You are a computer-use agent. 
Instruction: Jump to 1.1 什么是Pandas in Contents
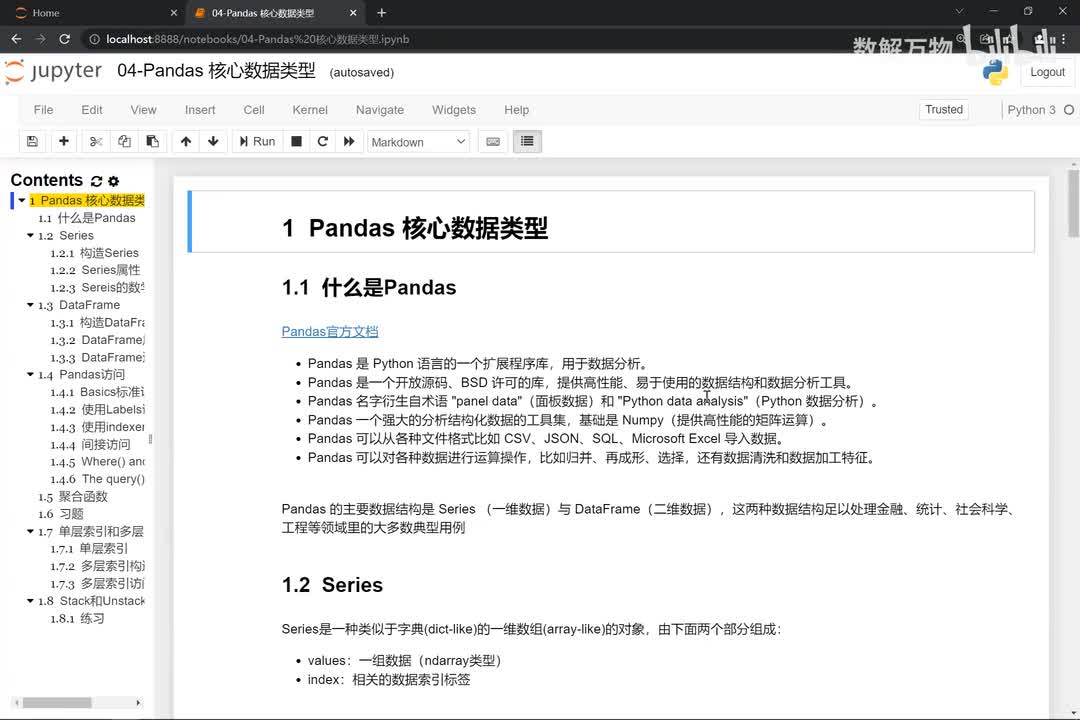(x=87, y=218)
